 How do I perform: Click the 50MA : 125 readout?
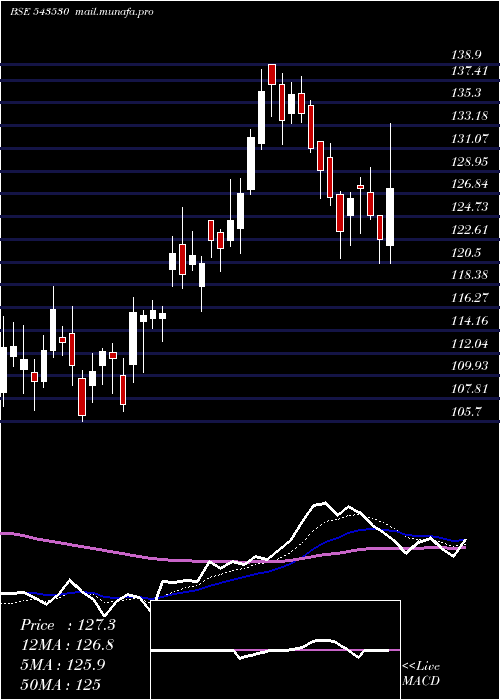tap(60, 684)
